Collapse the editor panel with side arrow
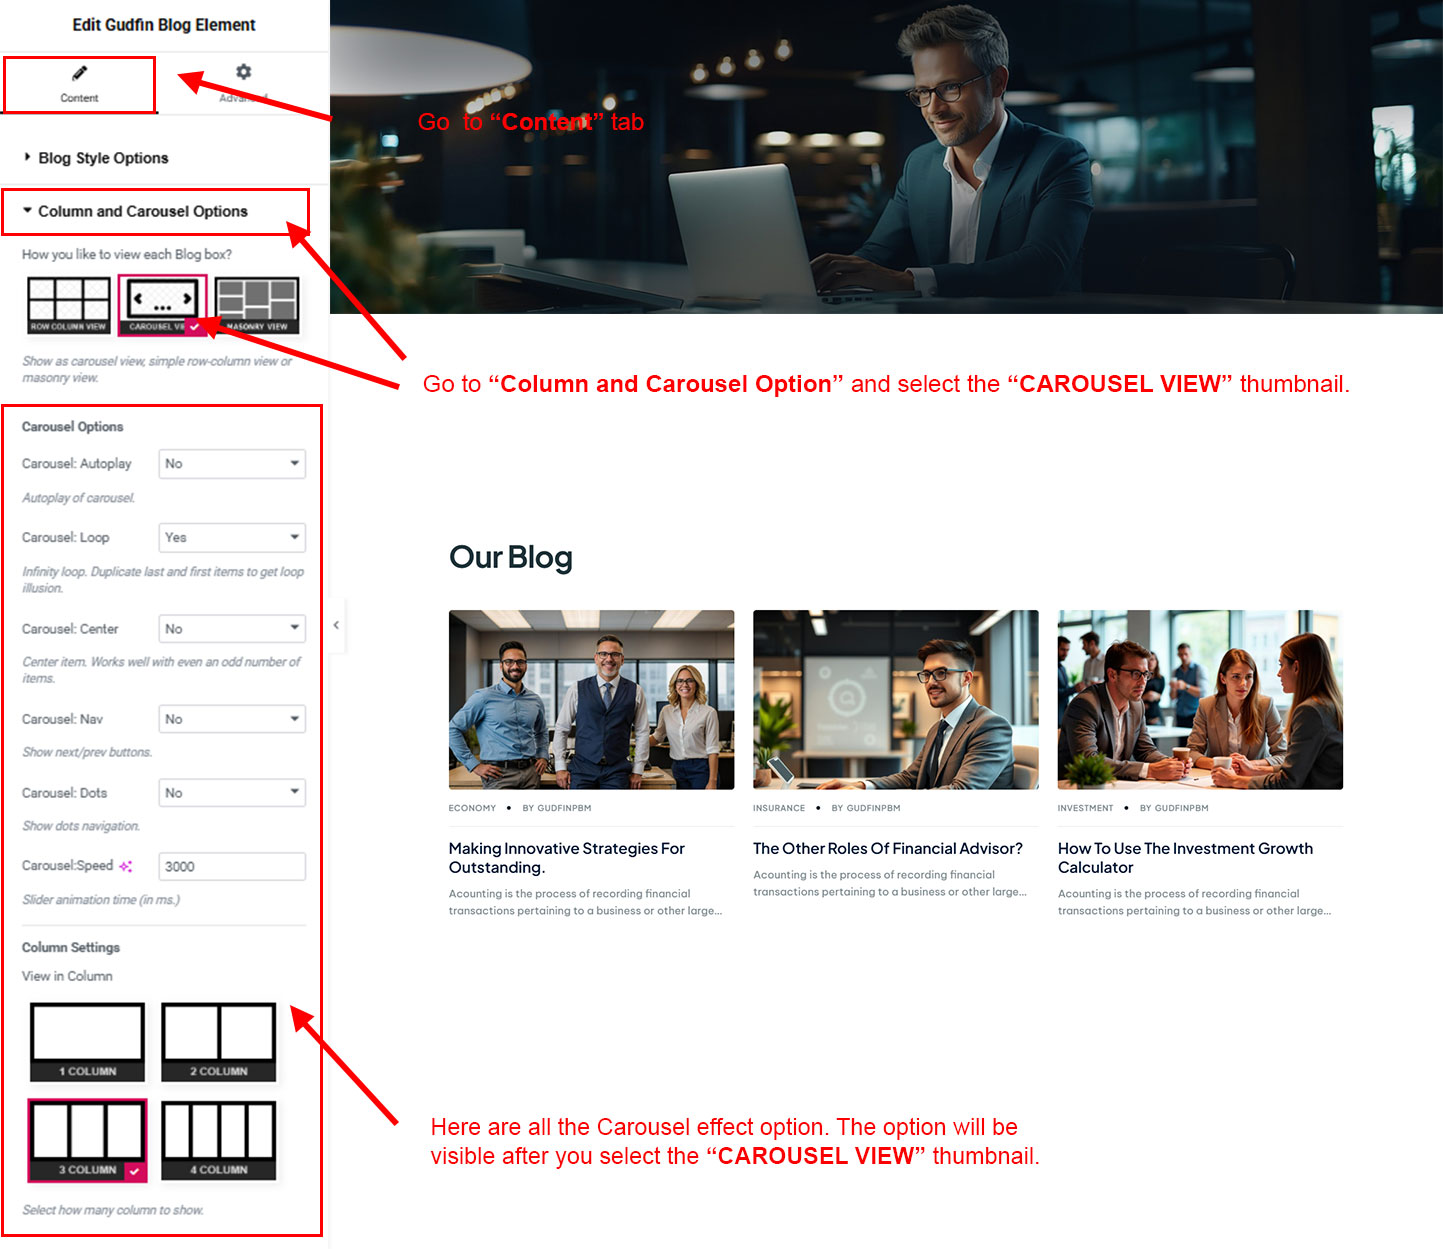The image size is (1443, 1249). [x=336, y=625]
